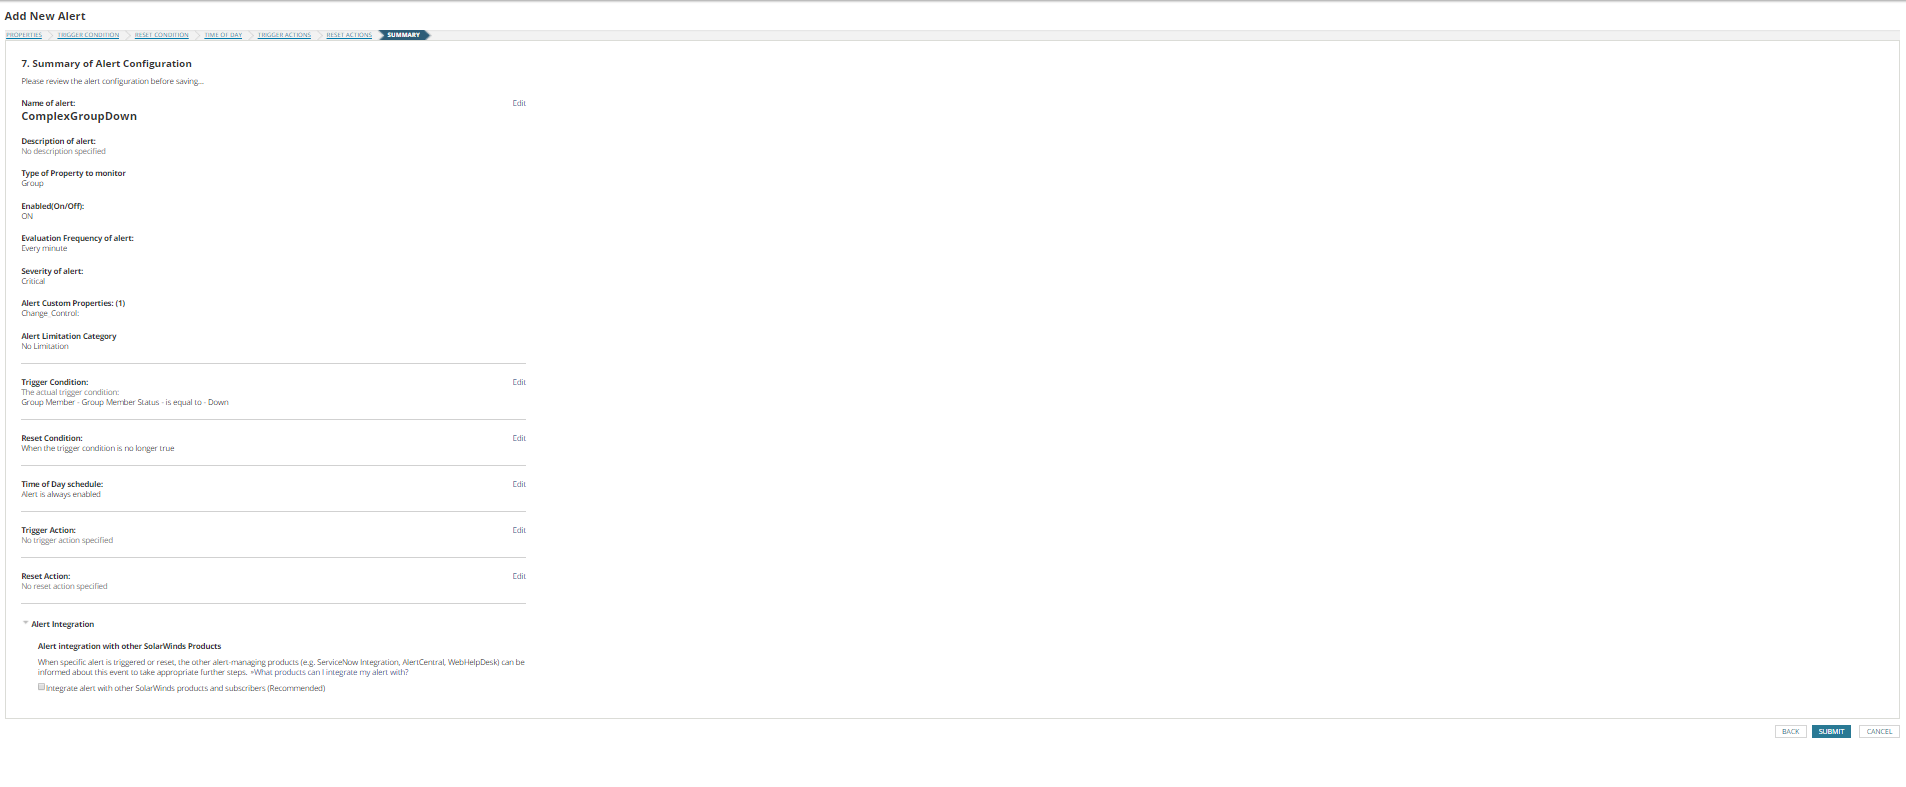Open the Trigger Actions wizard step
This screenshot has height=787, width=1906.
284,35
